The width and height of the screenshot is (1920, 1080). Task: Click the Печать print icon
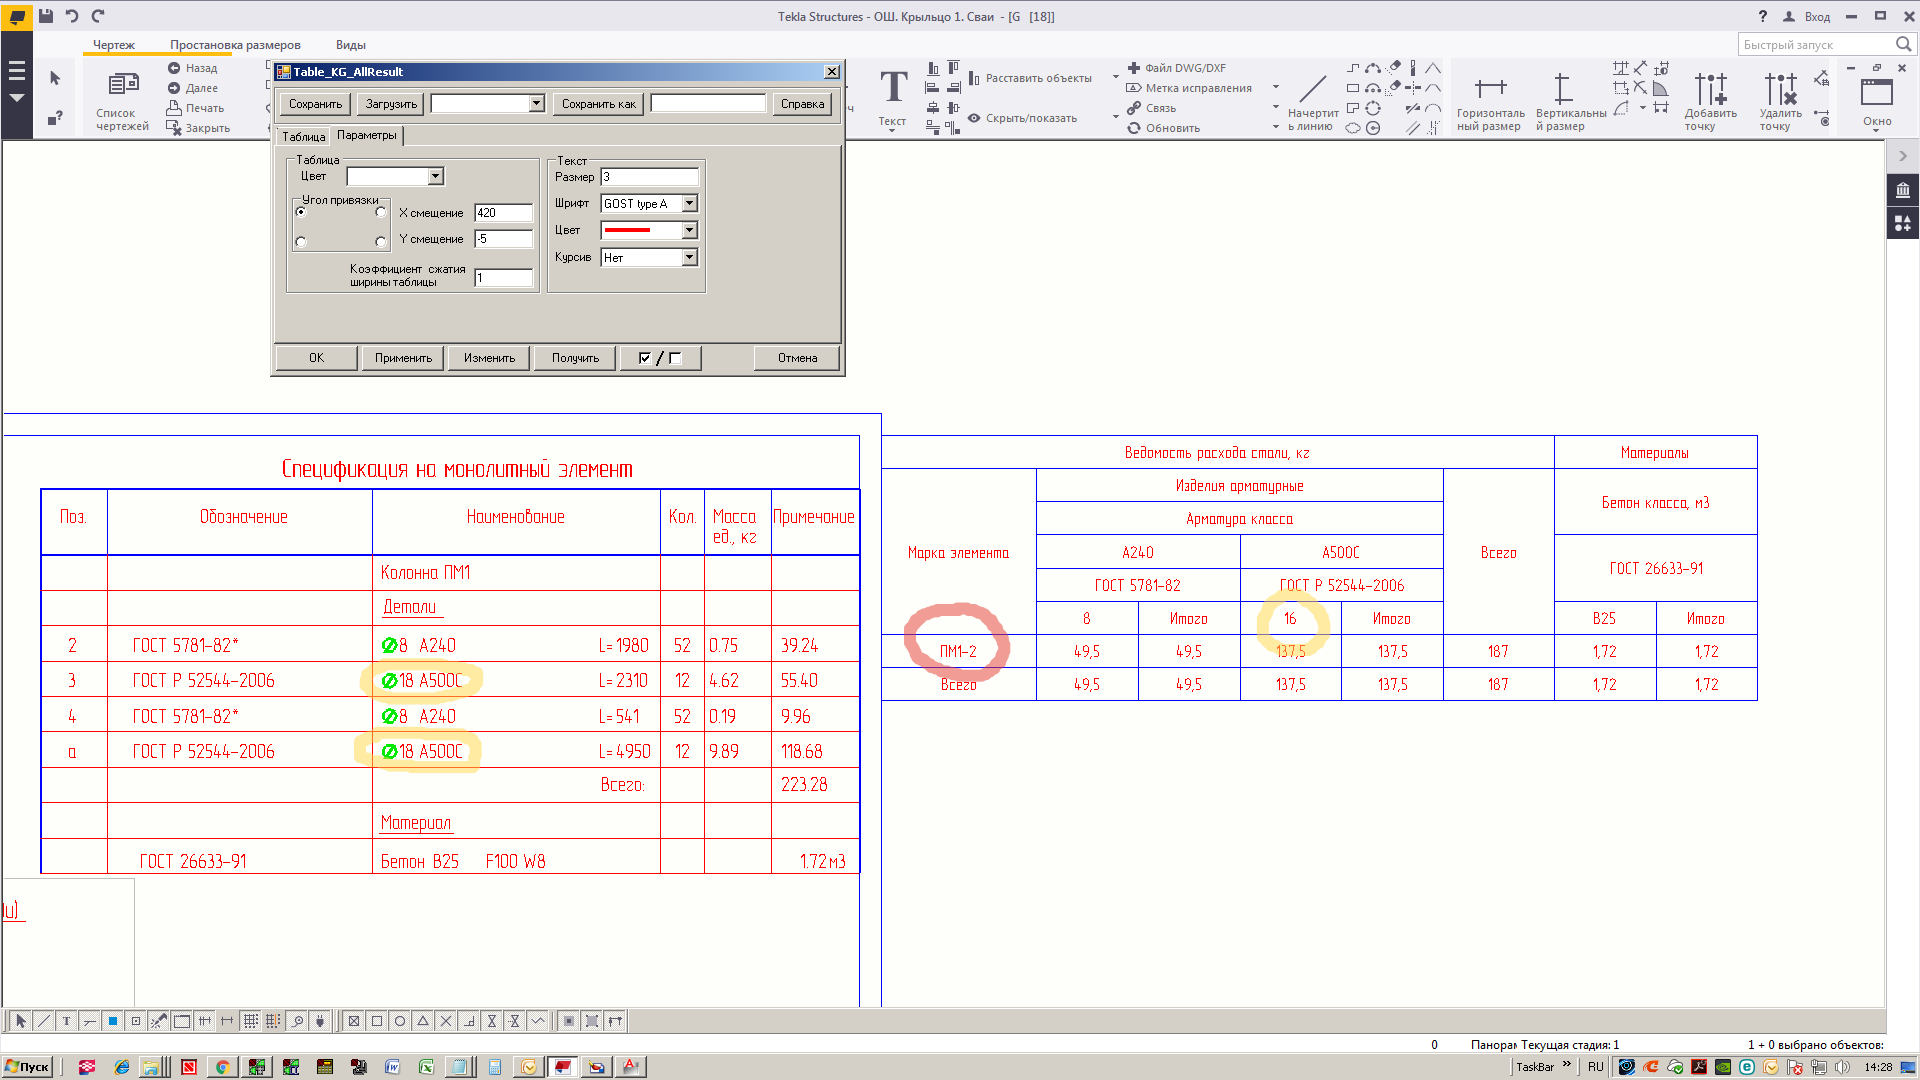174,108
